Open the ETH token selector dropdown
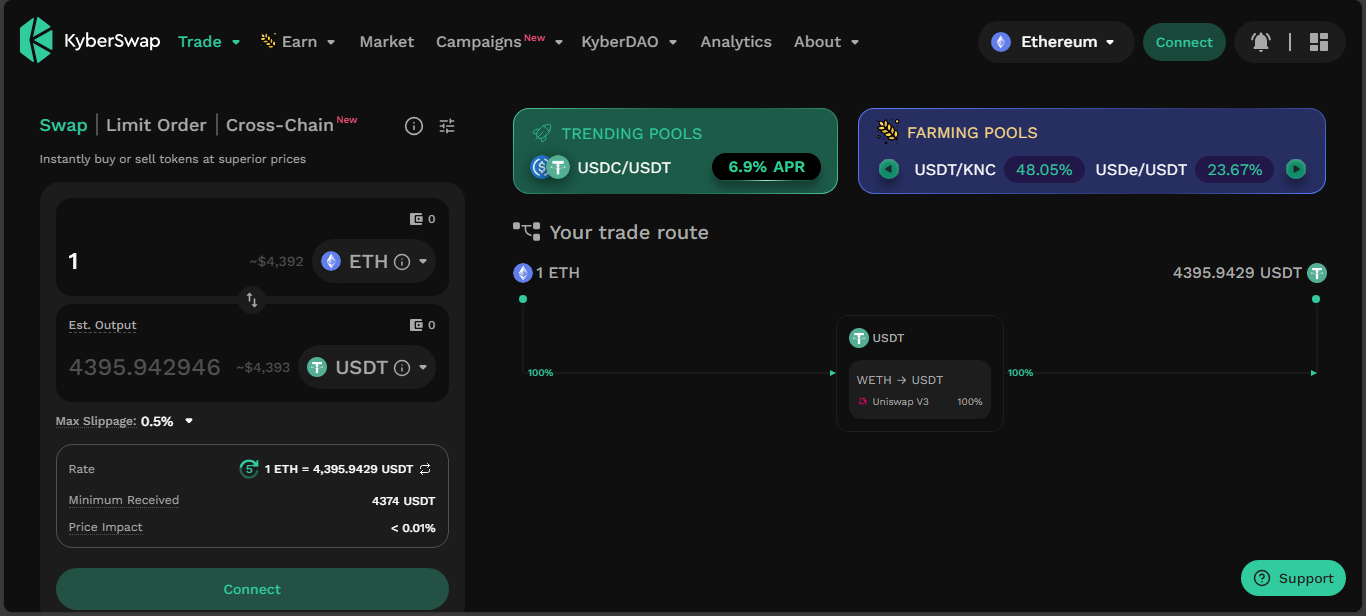 click(x=374, y=262)
